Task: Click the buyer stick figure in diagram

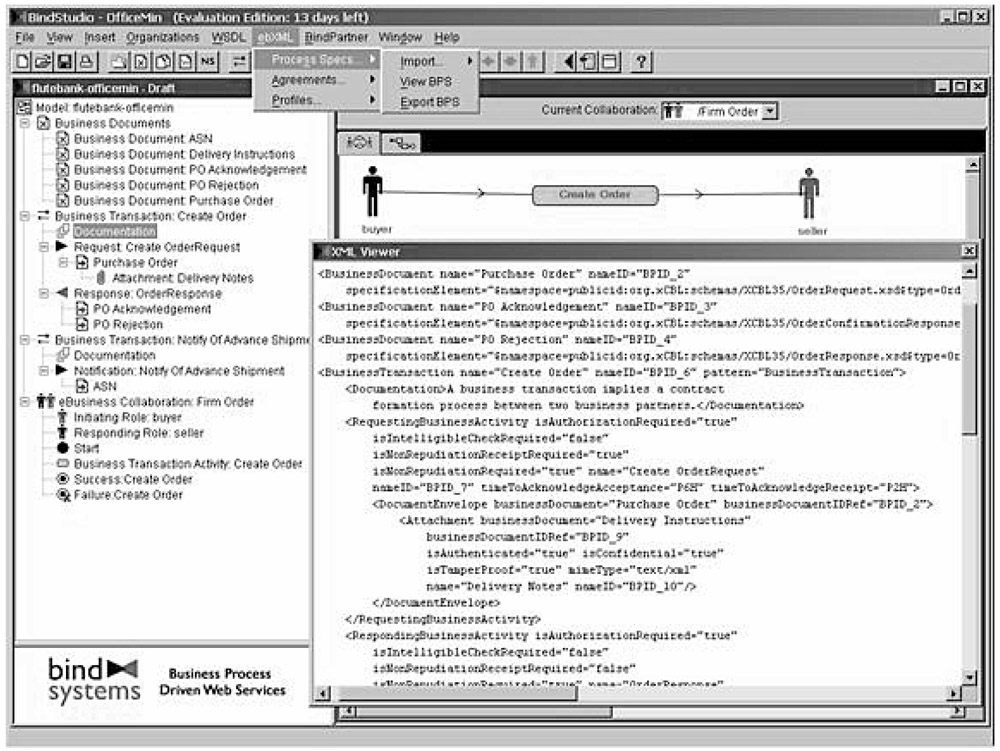Action: (x=372, y=192)
